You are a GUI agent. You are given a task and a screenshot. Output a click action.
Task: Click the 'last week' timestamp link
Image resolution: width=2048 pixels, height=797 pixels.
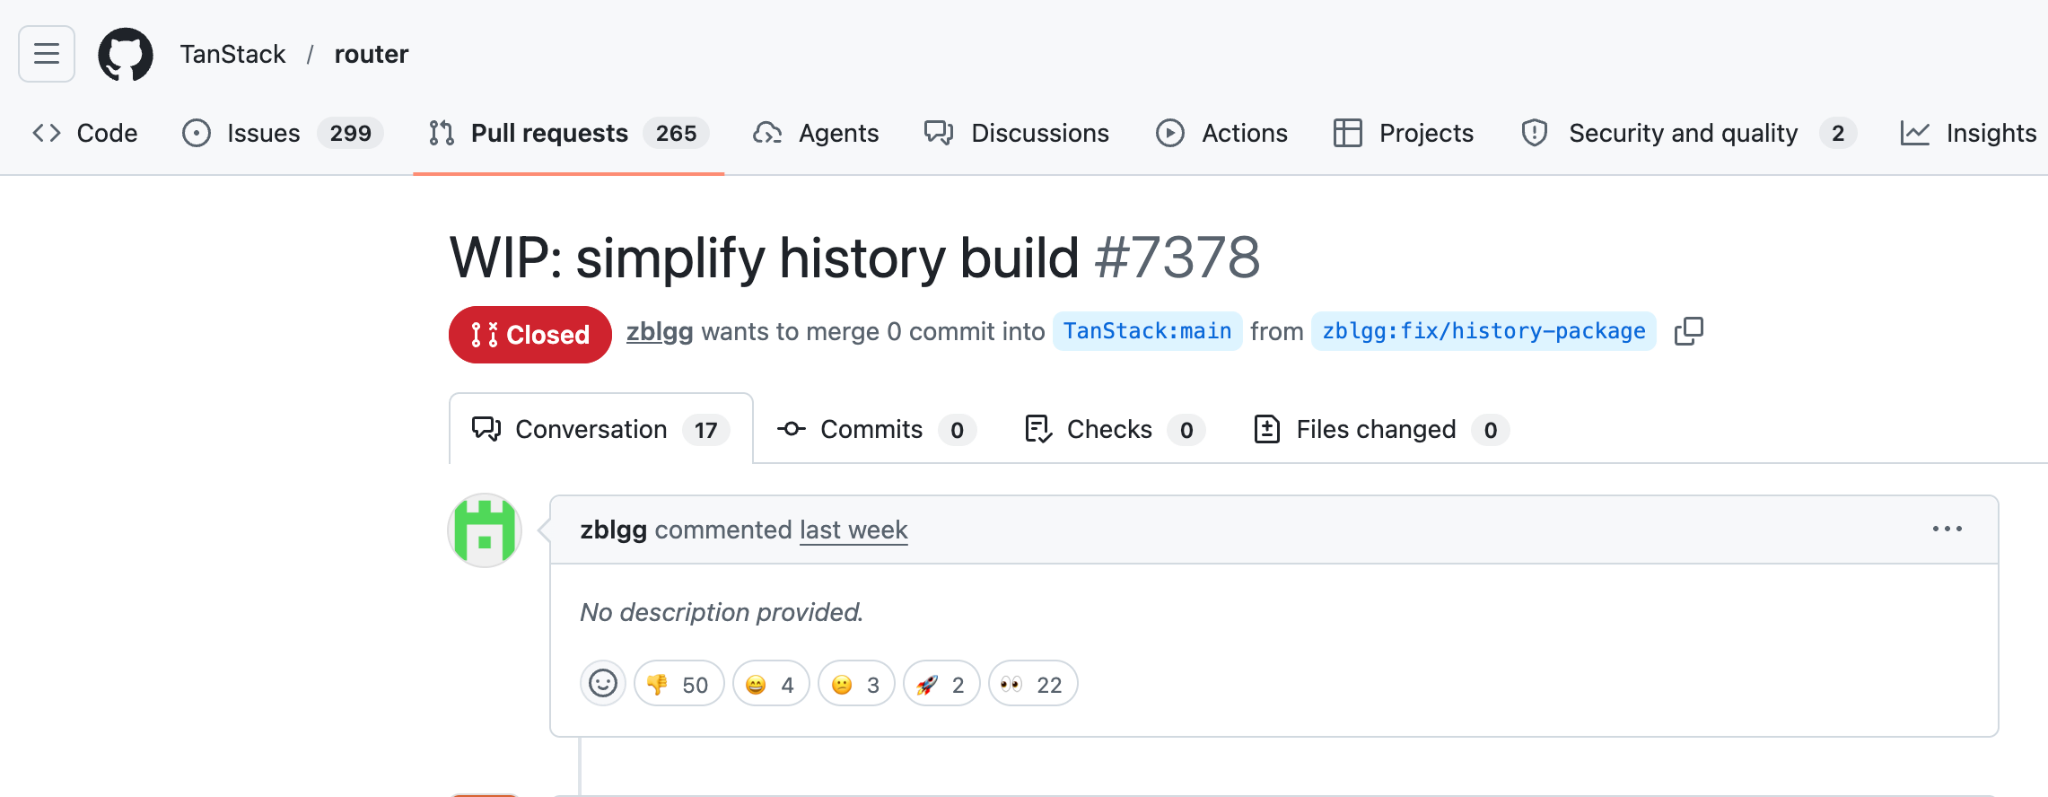[854, 530]
